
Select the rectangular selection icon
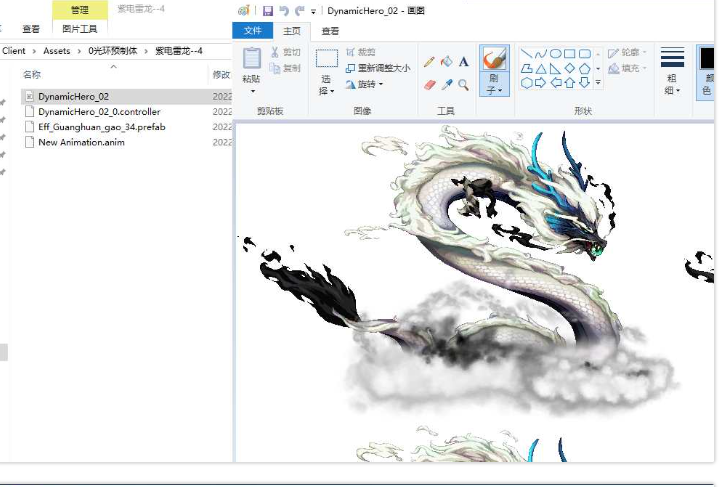327,59
